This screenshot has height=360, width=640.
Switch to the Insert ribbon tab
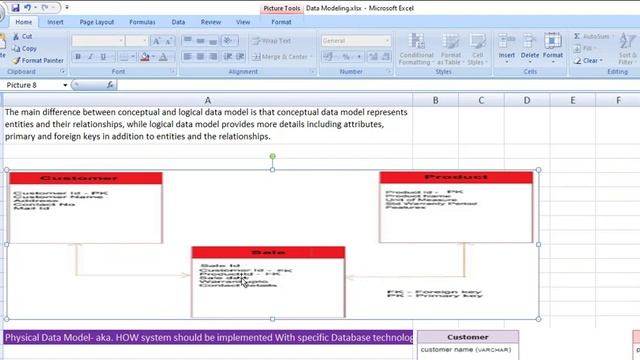(x=55, y=22)
